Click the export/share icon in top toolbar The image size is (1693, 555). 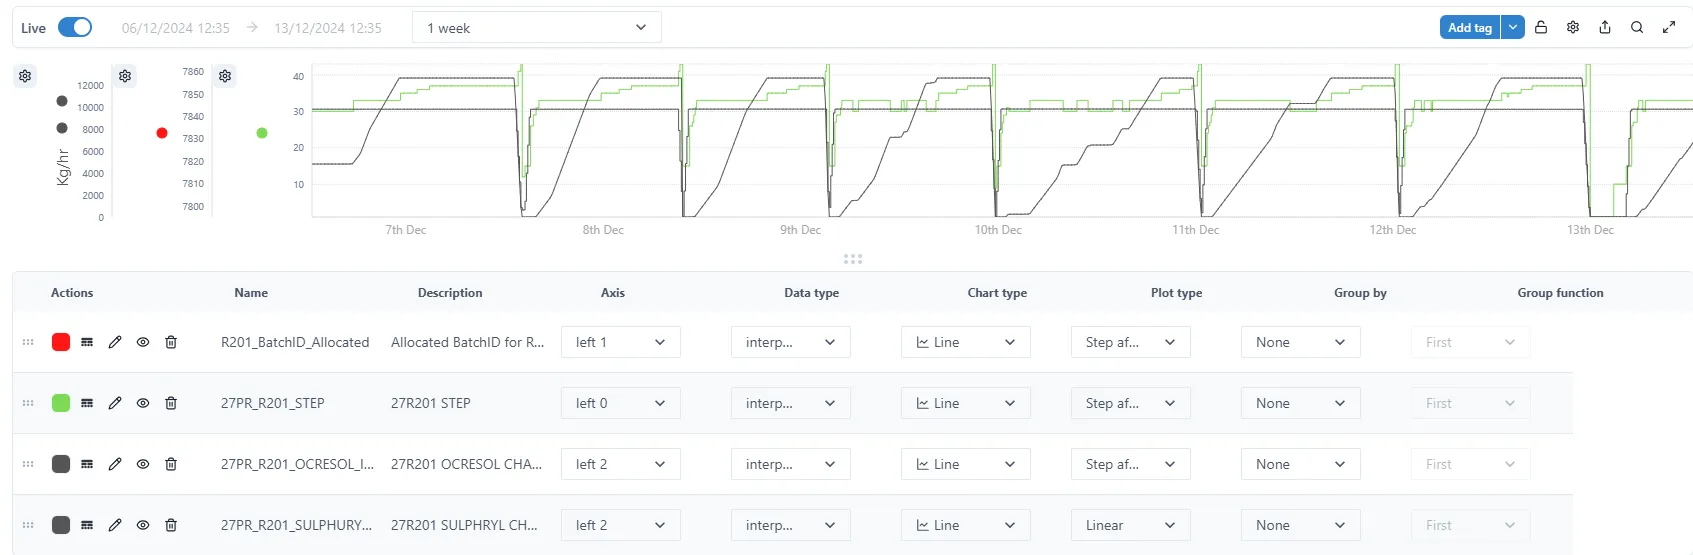point(1605,28)
